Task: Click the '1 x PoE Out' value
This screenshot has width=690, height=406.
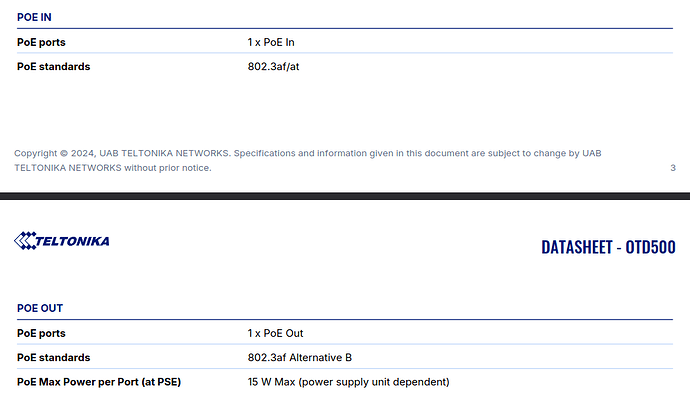Action: 275,333
